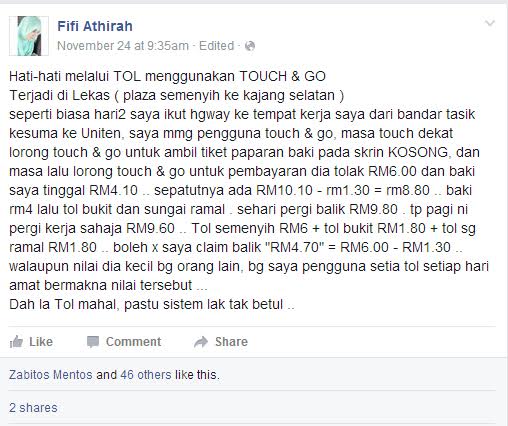Click the last line Dah la Tol mahal
Screen dimensions: 508x426
(152, 304)
